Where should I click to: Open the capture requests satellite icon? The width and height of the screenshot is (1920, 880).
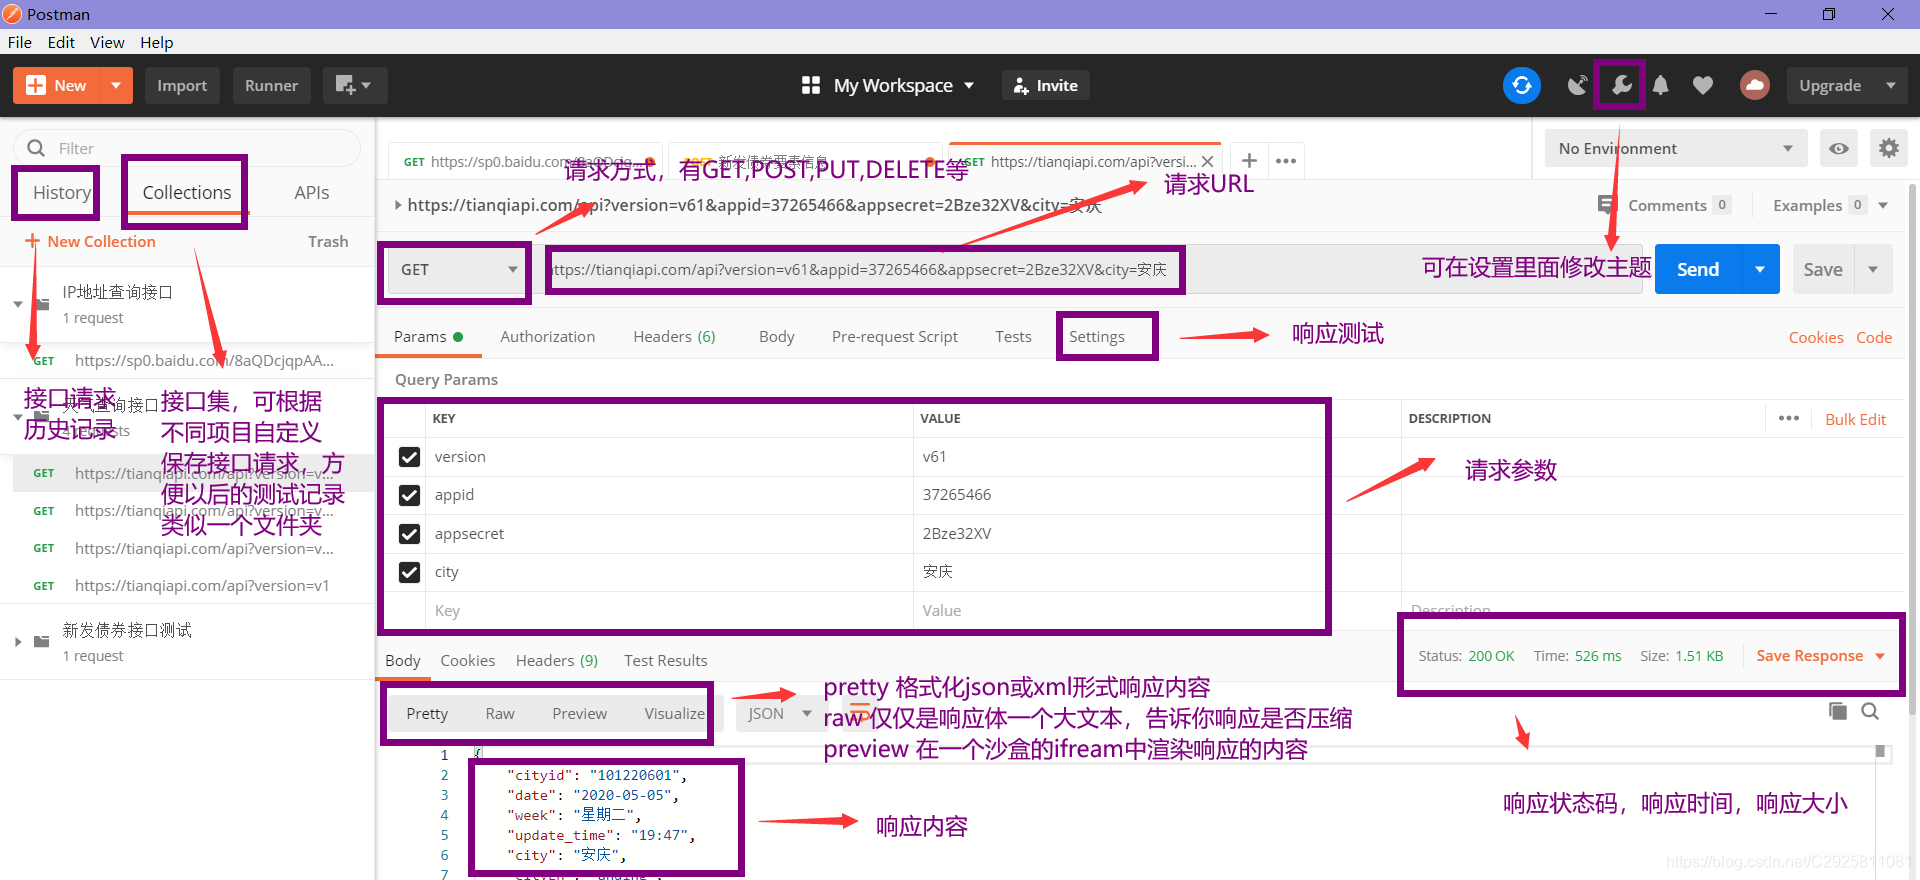pos(1577,85)
